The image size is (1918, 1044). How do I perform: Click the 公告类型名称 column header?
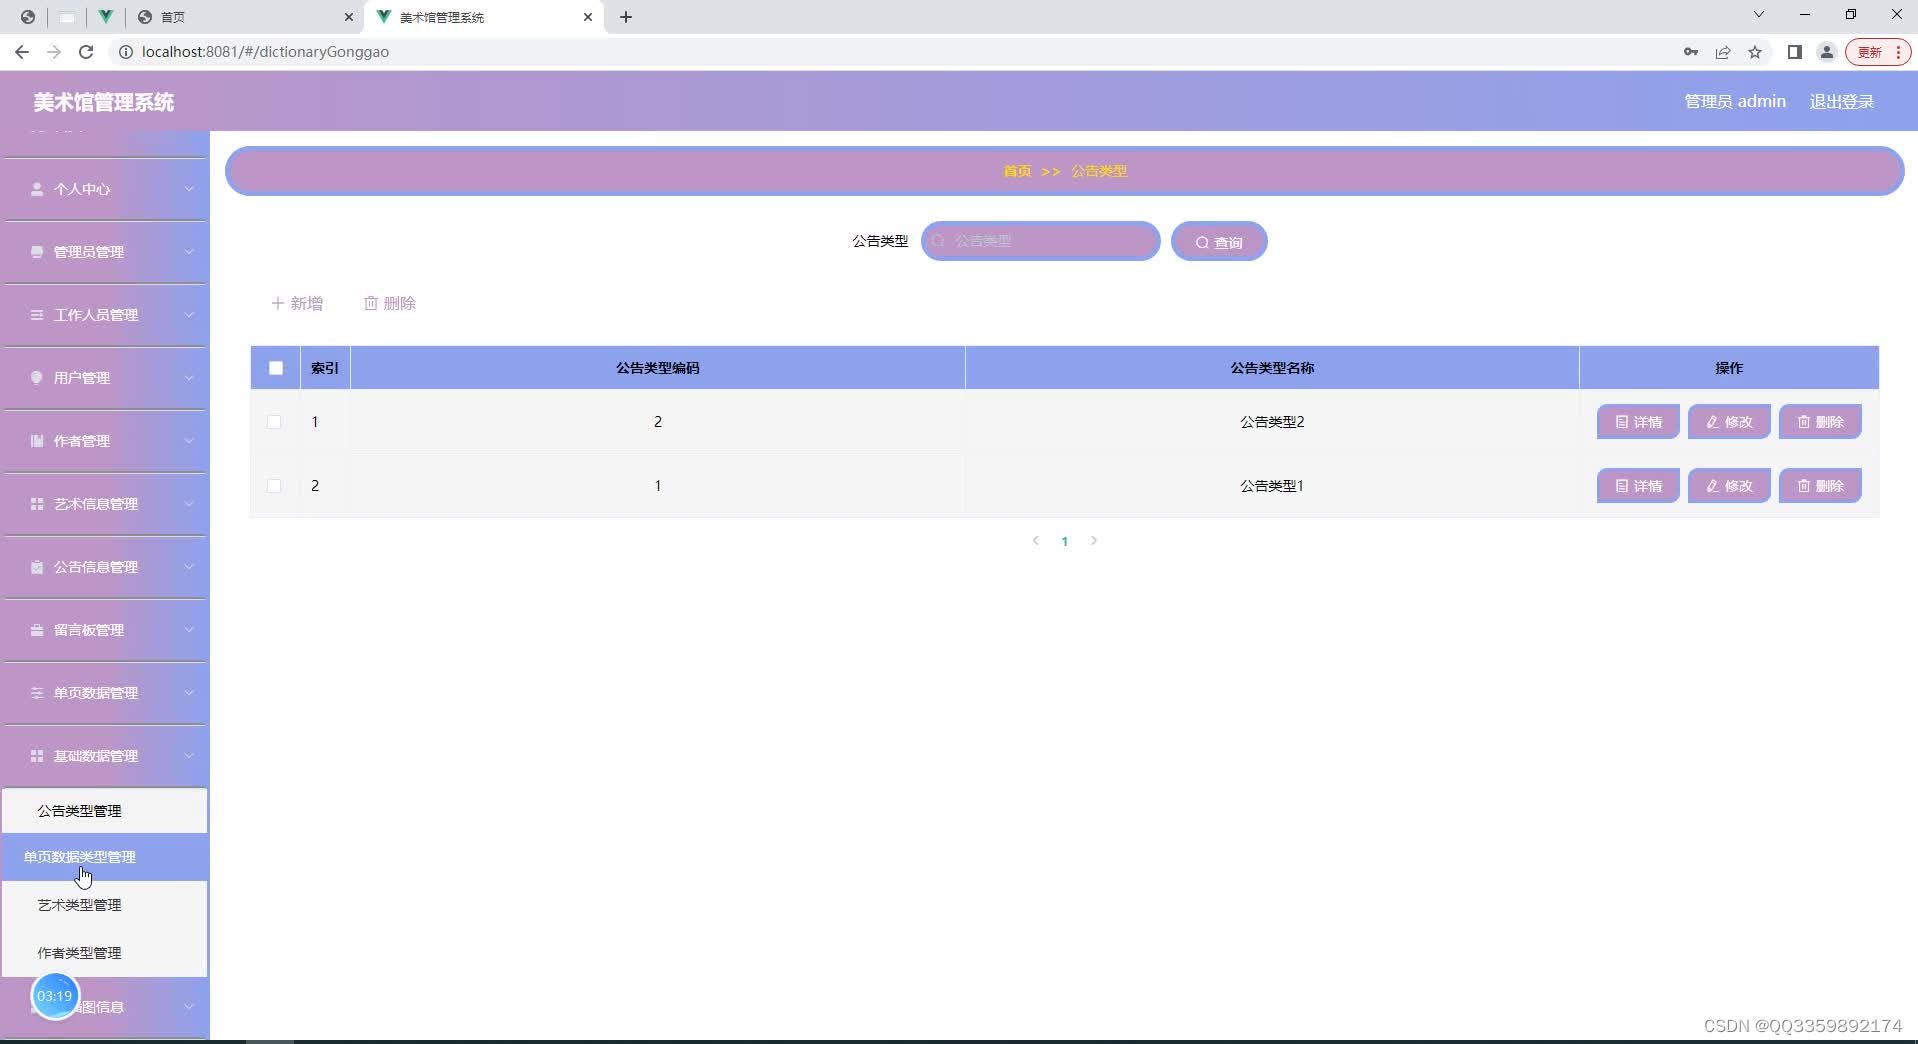(1272, 368)
